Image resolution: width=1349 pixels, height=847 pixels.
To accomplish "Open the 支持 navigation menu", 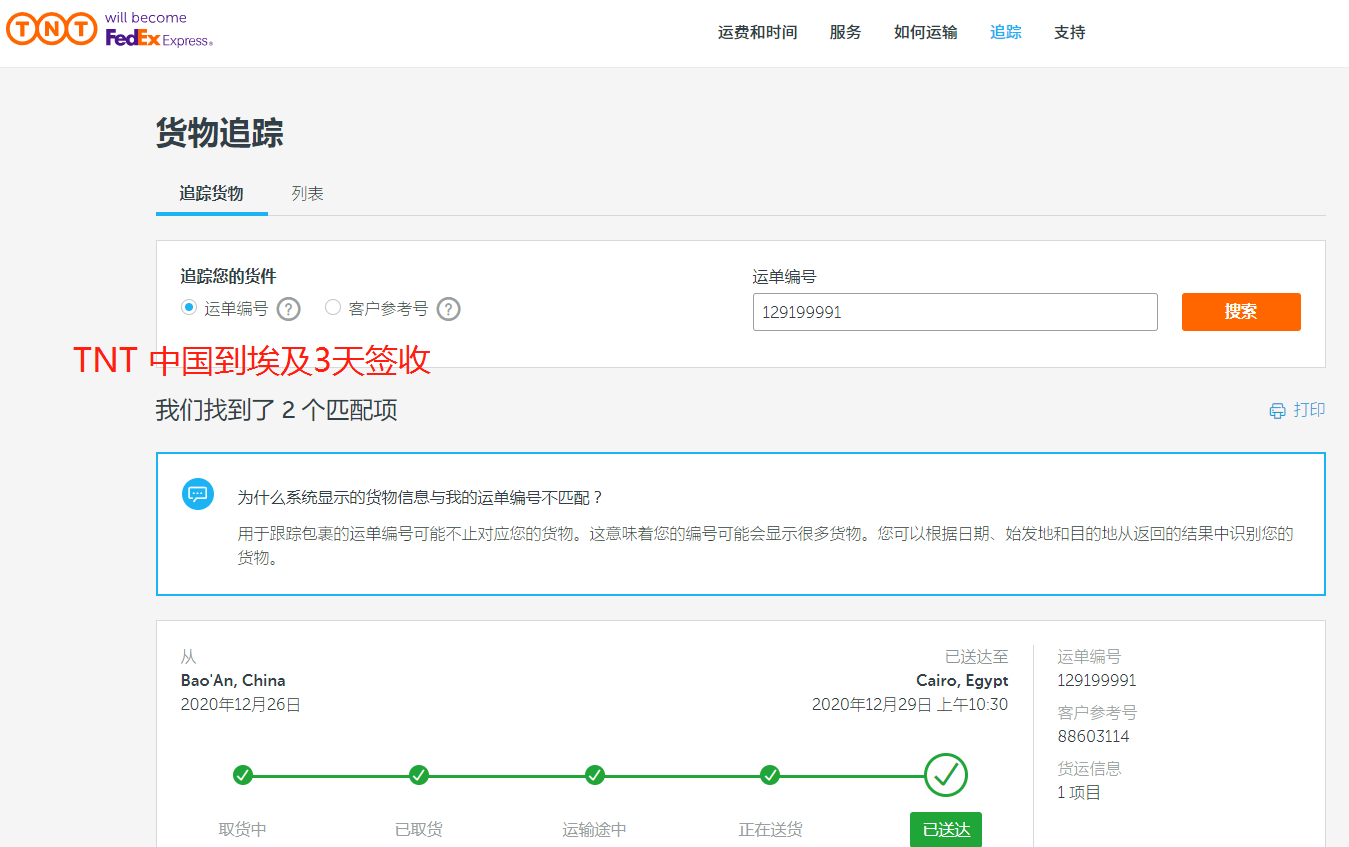I will point(1069,33).
